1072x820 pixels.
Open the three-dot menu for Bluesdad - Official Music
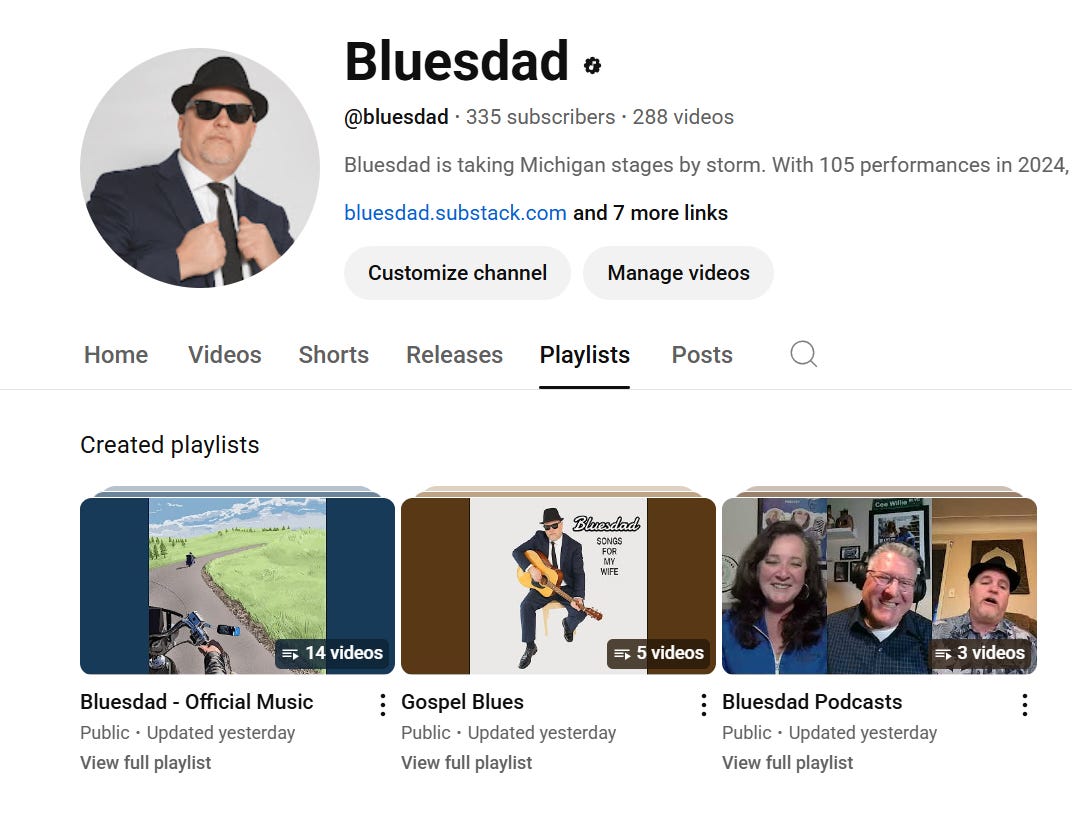tap(382, 704)
